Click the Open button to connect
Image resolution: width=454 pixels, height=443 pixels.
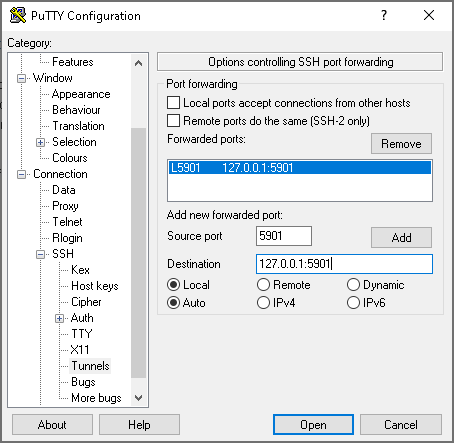tap(313, 425)
